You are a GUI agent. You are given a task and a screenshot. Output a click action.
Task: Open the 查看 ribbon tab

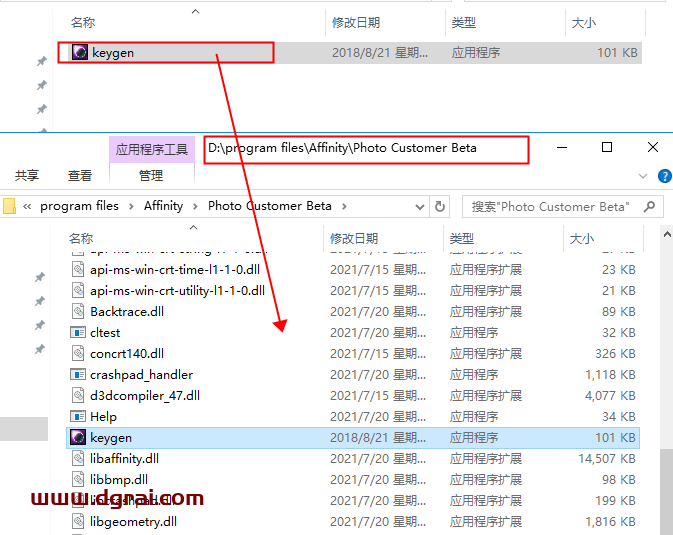80,176
